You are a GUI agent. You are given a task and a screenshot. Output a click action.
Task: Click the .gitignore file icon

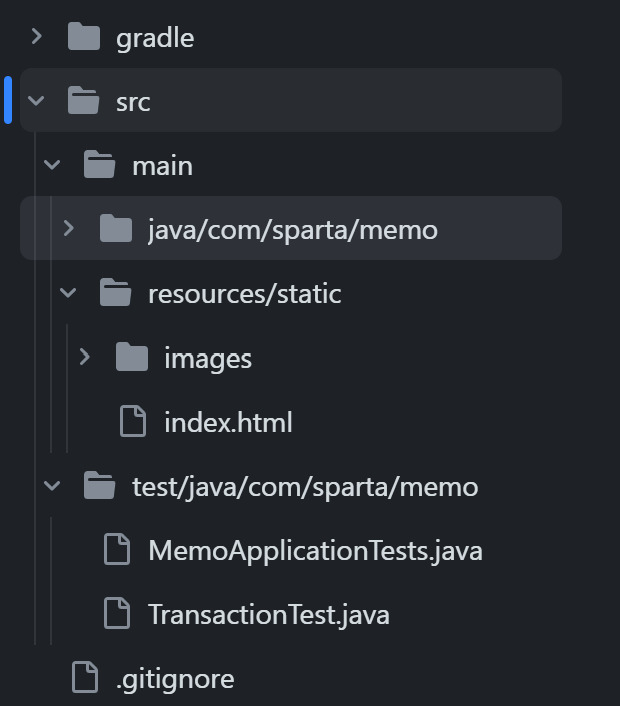coord(85,677)
